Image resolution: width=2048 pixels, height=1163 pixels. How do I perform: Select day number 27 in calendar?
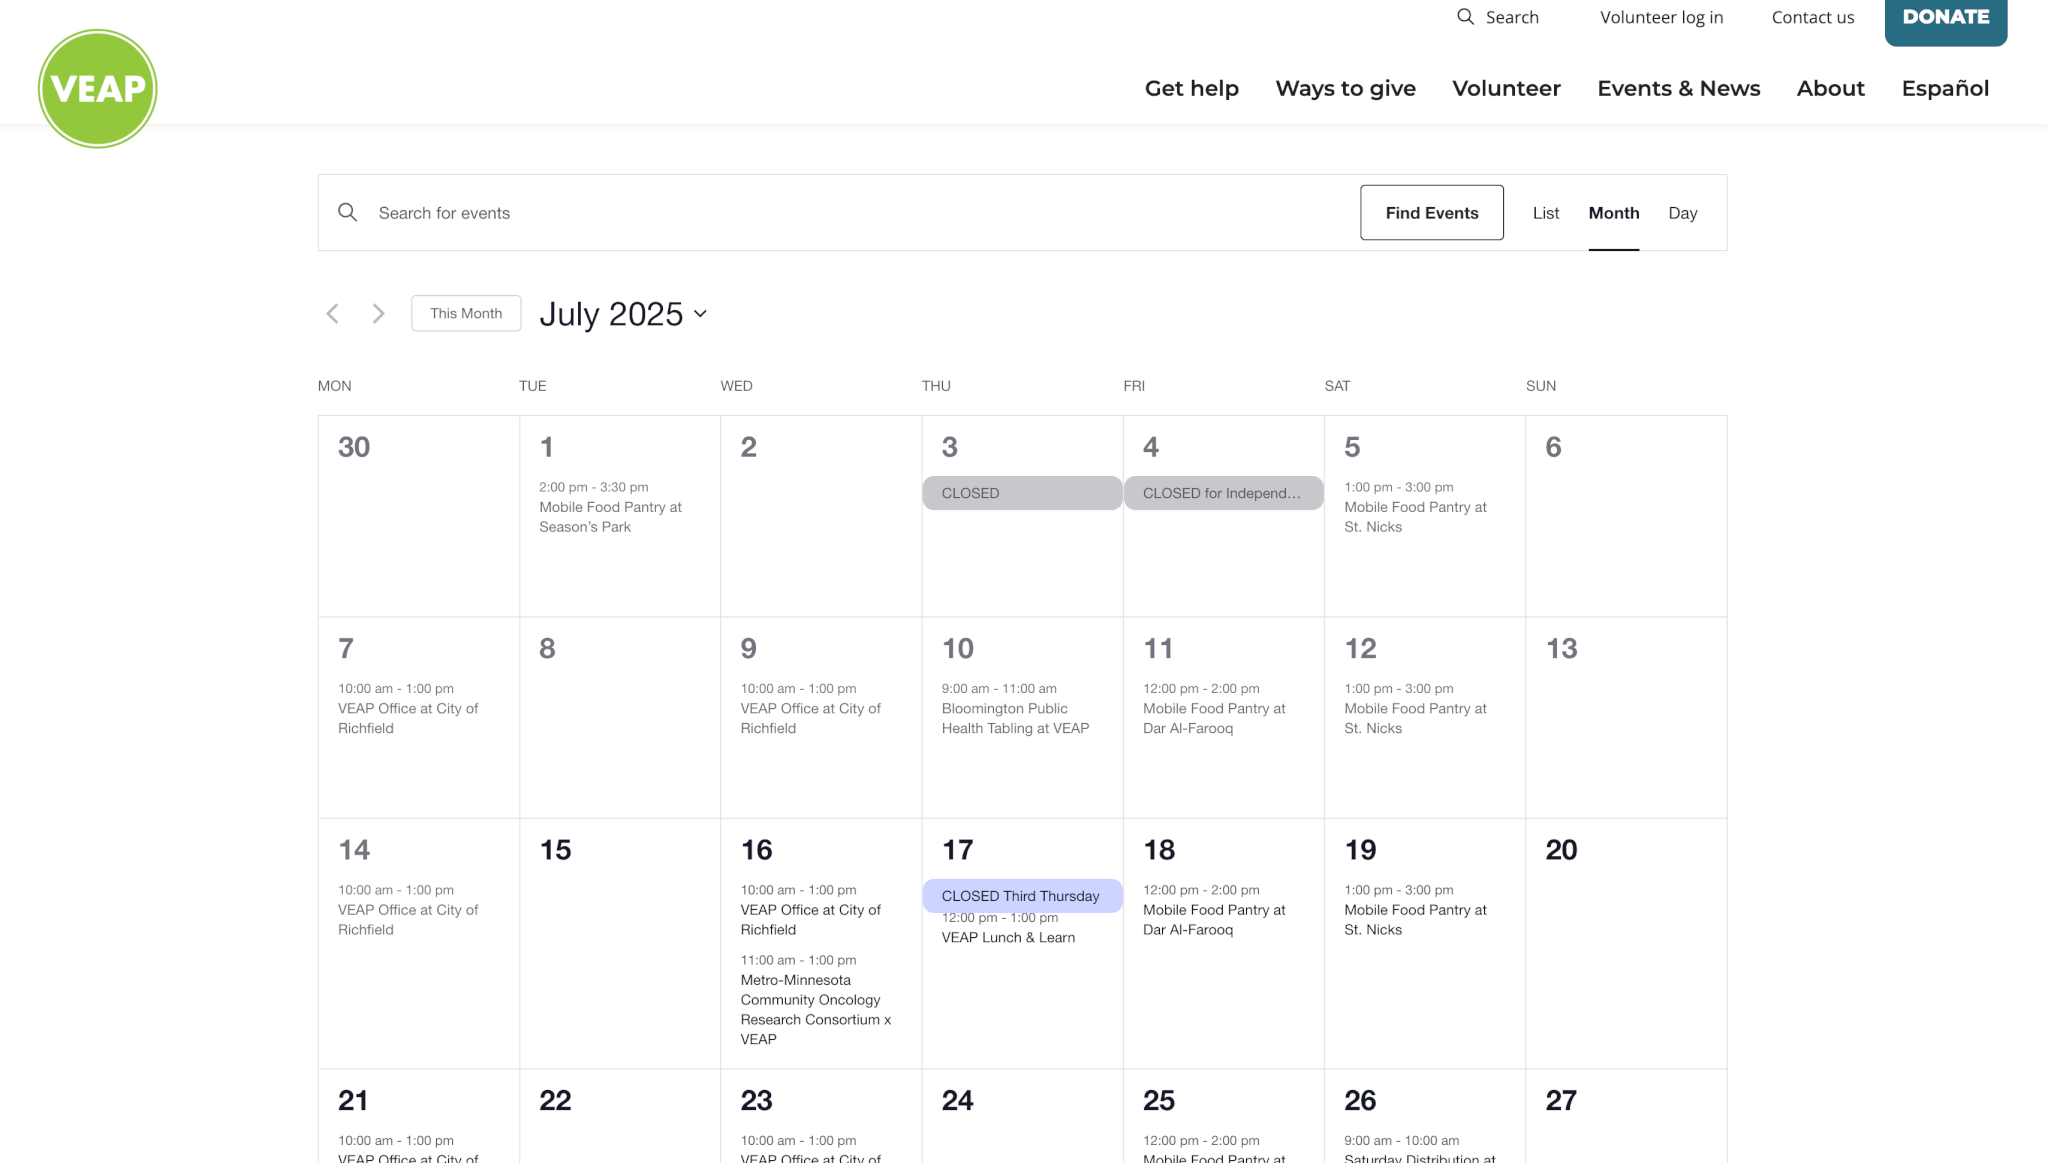[x=1561, y=1101]
